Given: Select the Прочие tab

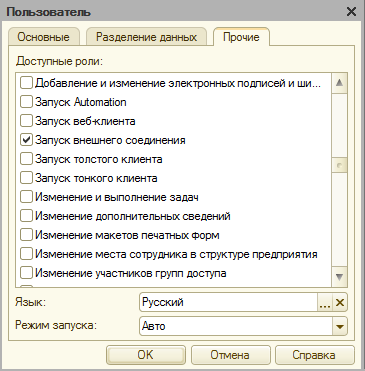Looking at the screenshot, I should [x=241, y=37].
